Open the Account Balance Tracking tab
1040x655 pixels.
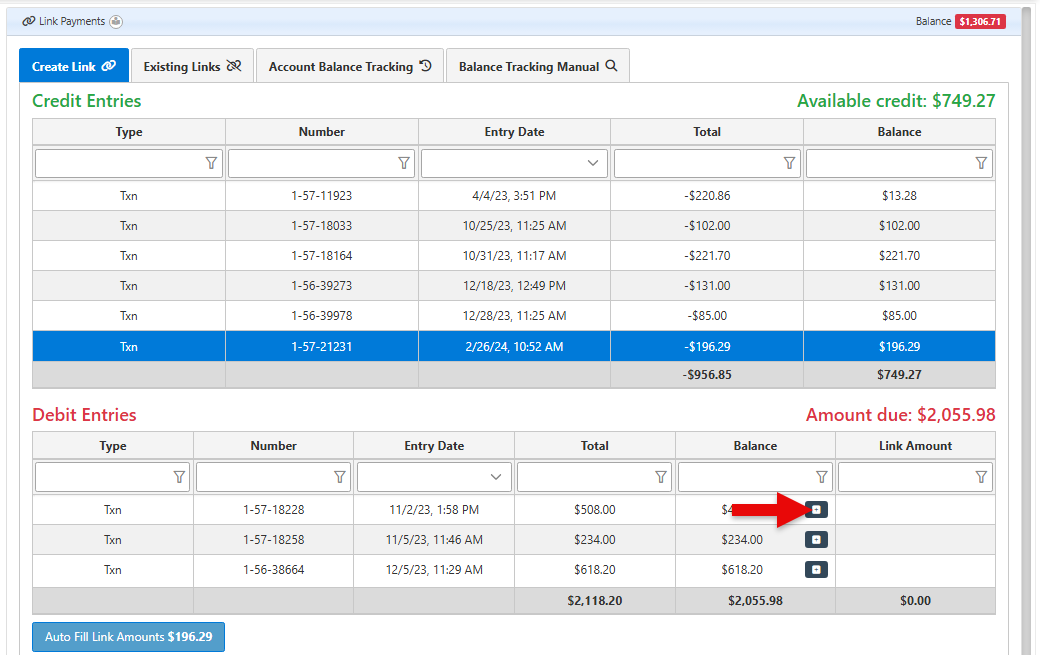pos(349,67)
